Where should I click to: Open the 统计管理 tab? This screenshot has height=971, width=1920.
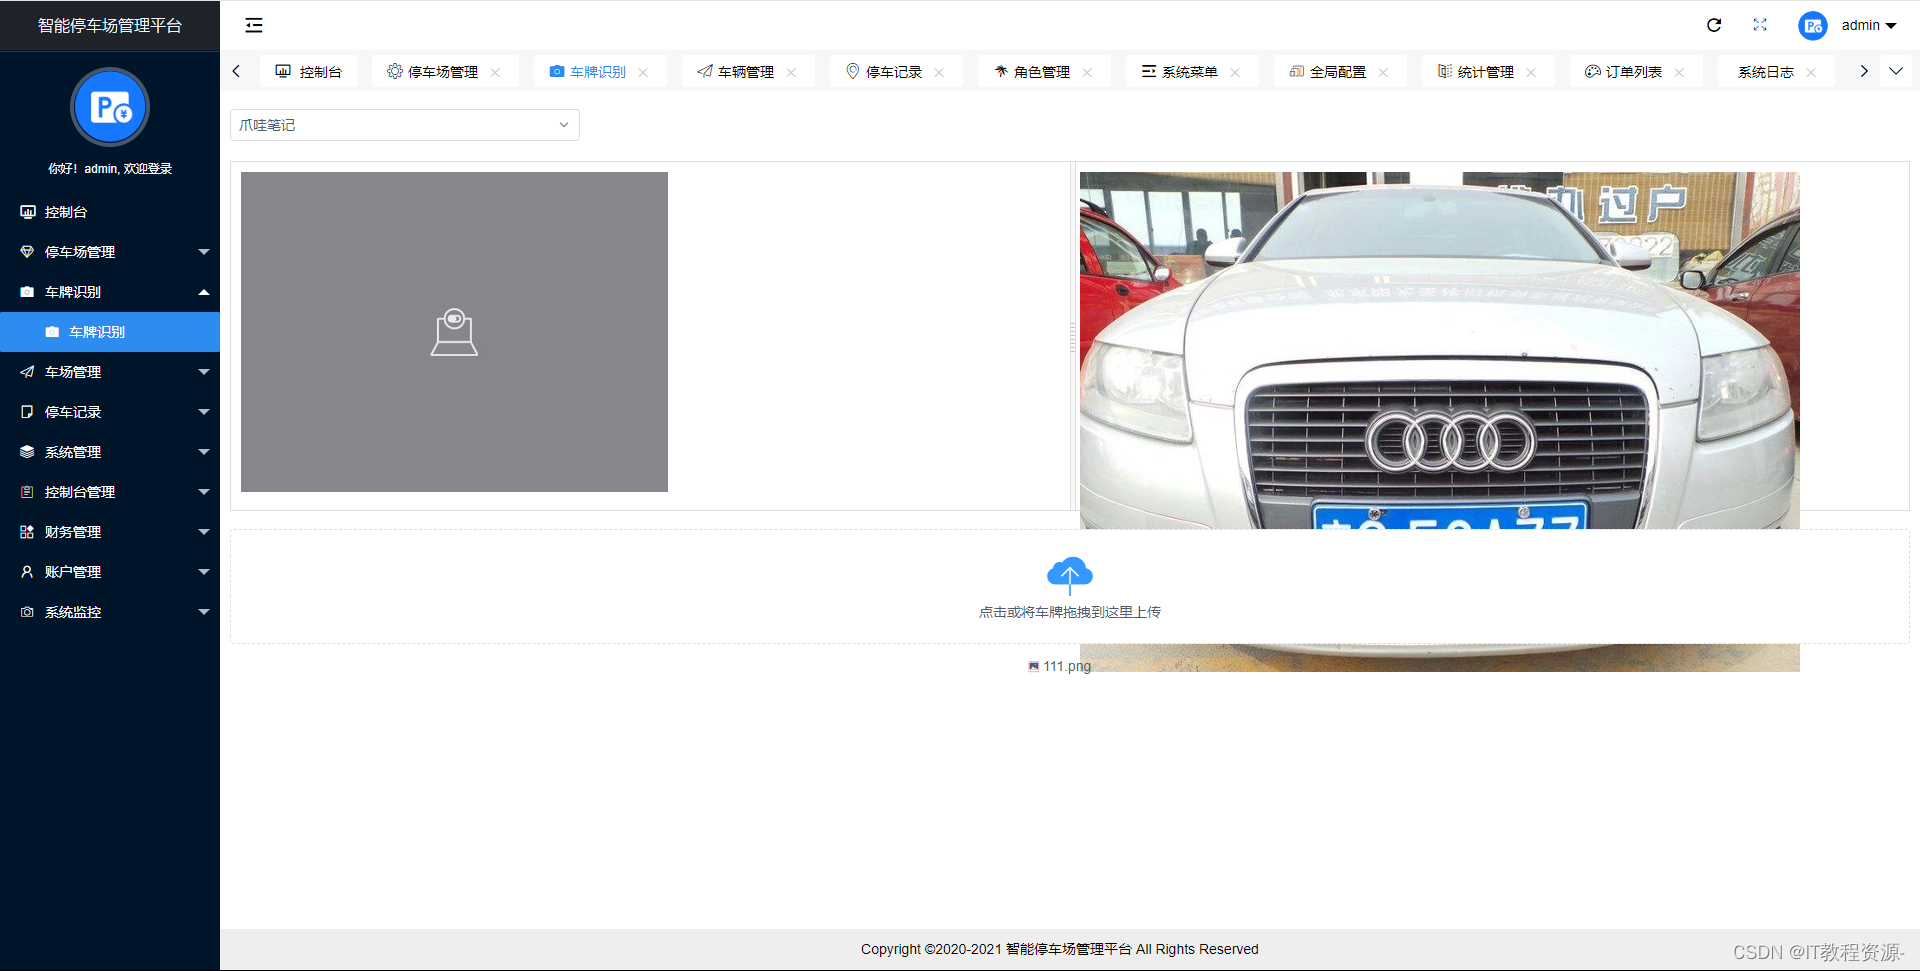1486,72
